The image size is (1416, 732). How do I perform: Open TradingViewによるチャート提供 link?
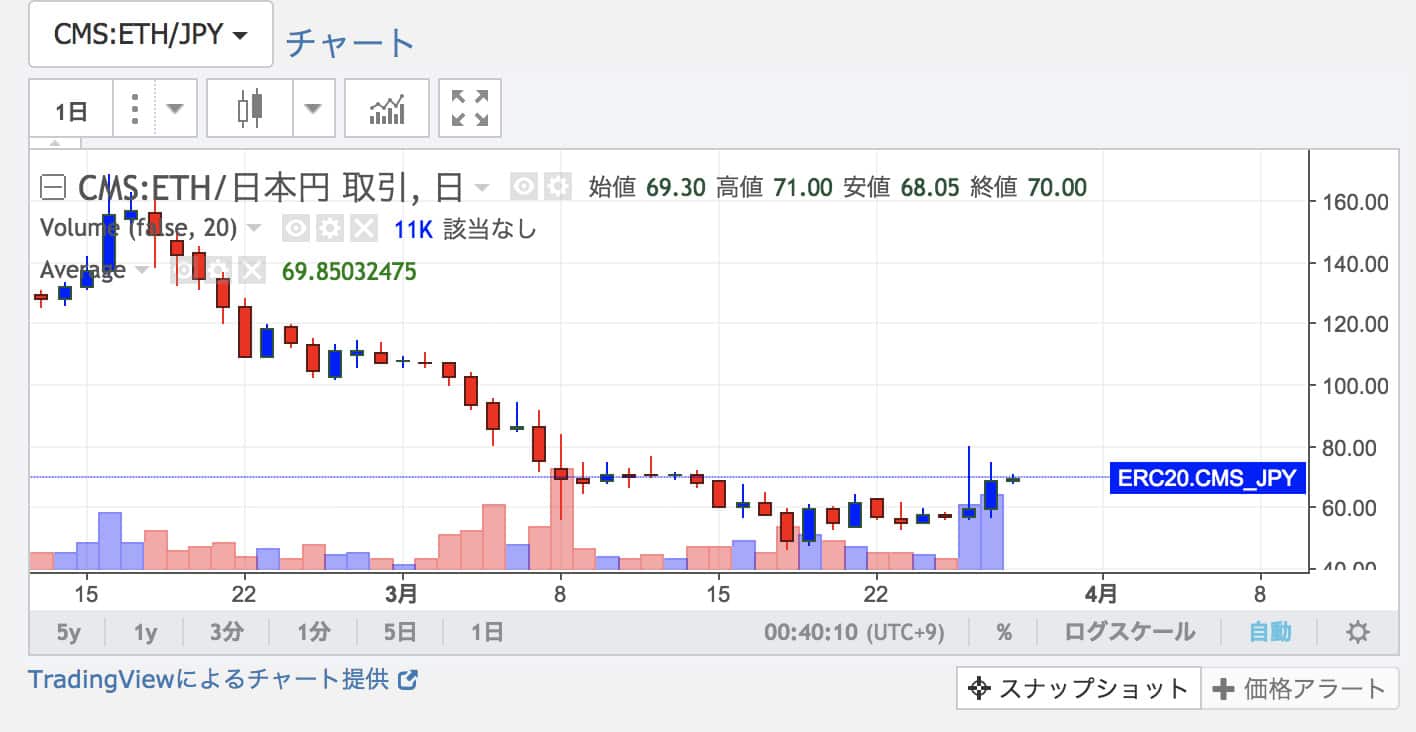point(208,680)
